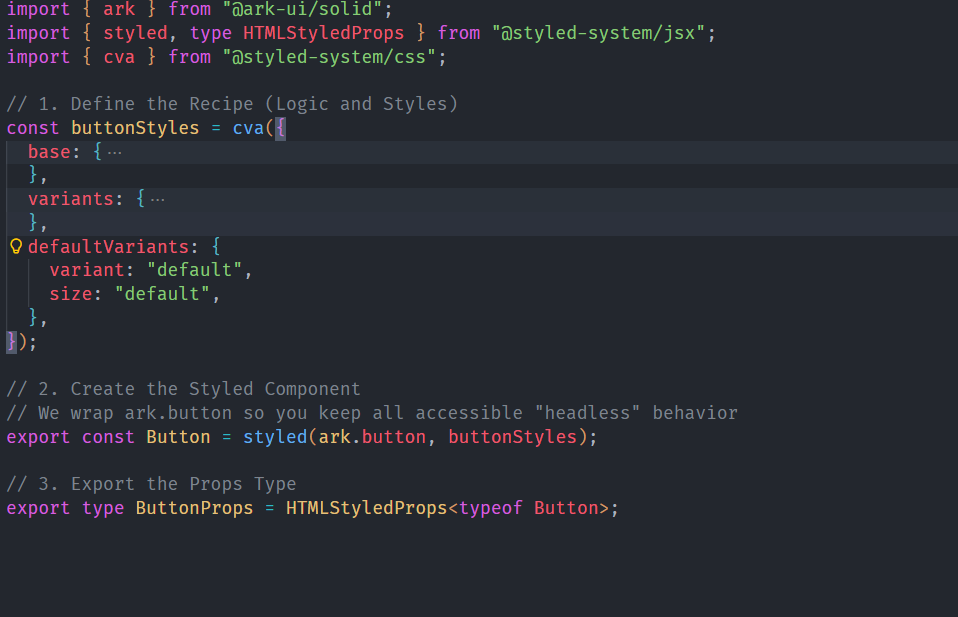Click the "variants" property key
The width and height of the screenshot is (958, 617).
pos(71,199)
